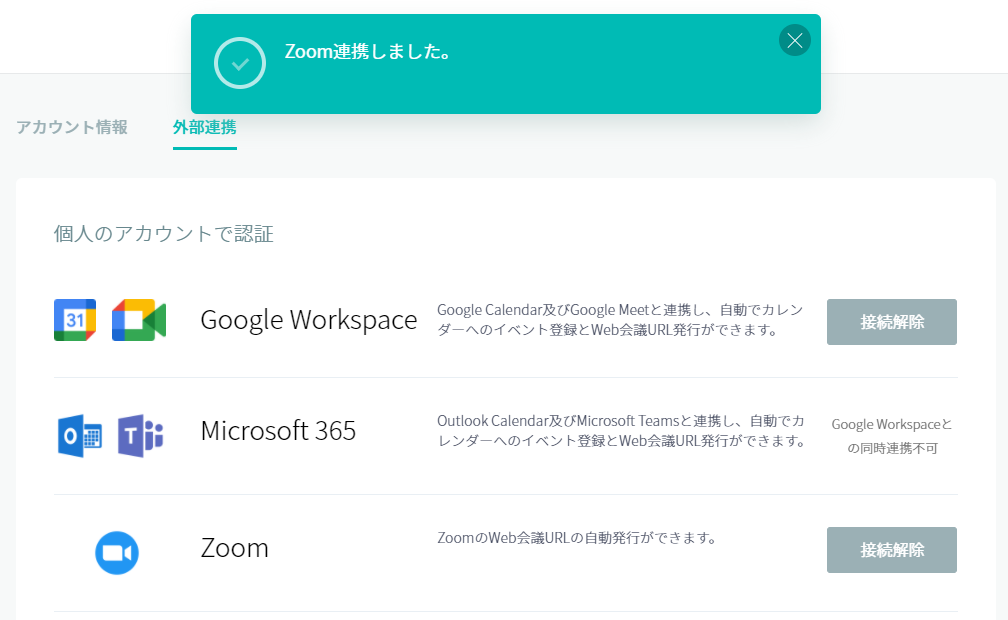Viewport: 1008px width, 620px height.
Task: Click the Outlook Calendar icon
Action: pos(80,436)
